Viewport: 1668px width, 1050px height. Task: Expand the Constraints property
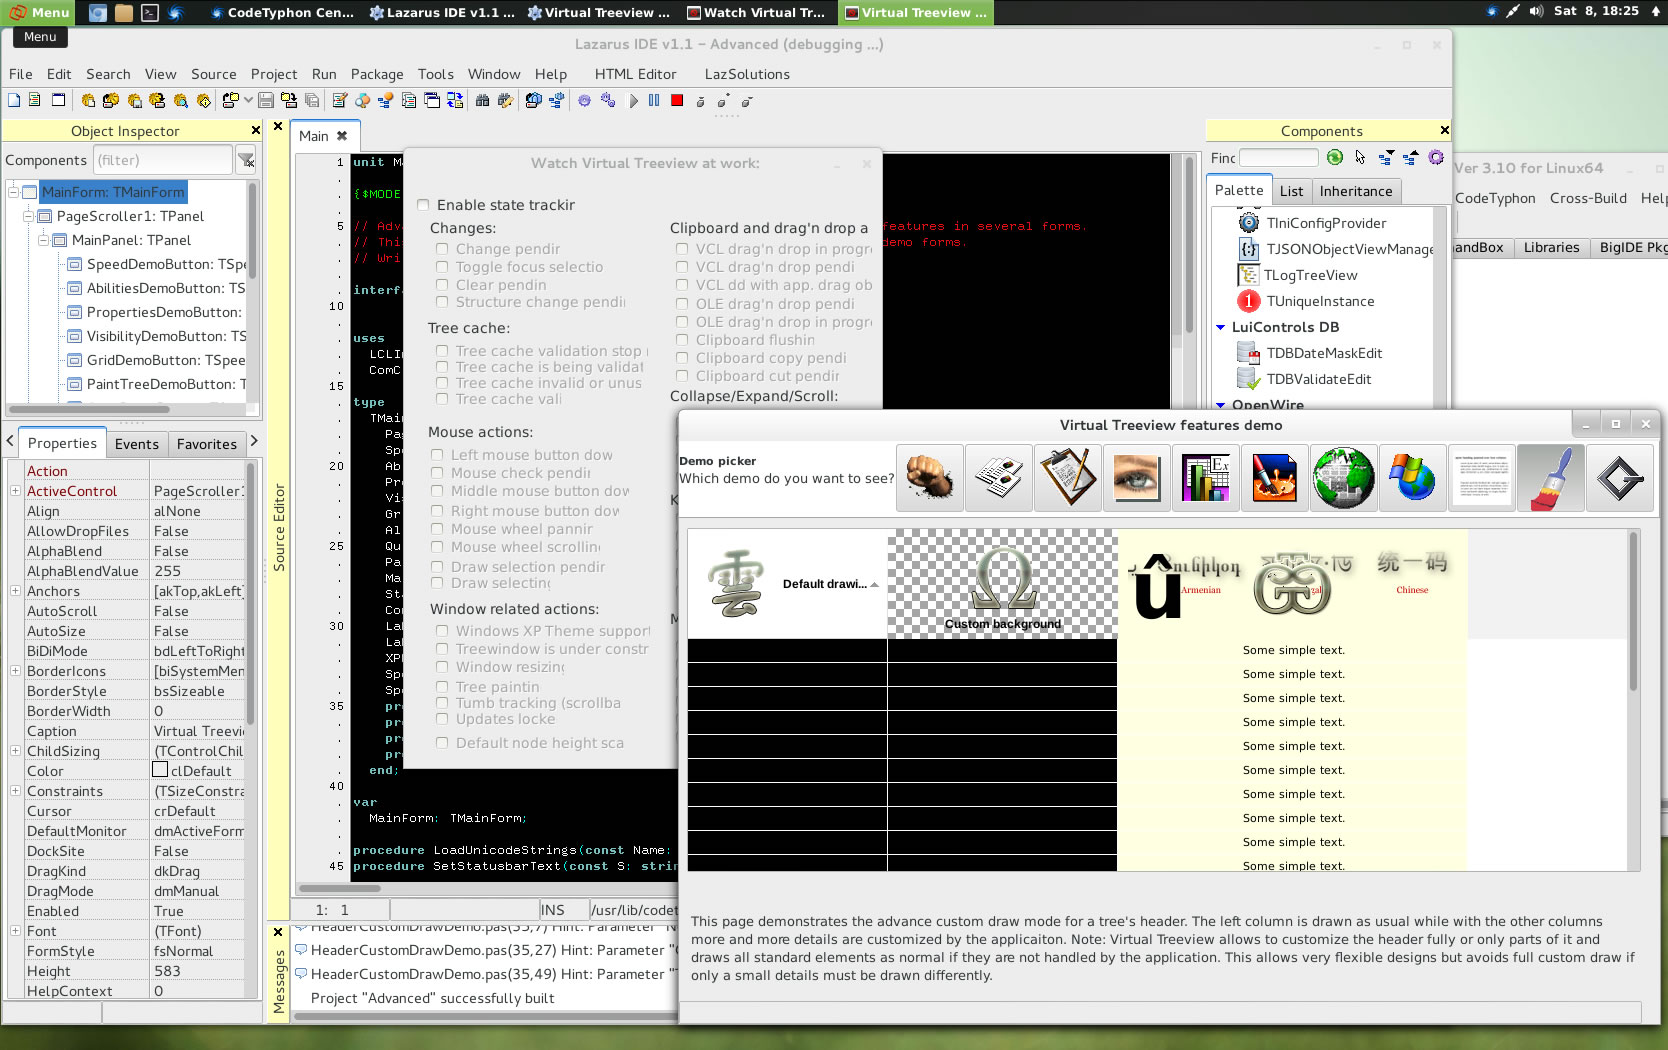(15, 791)
